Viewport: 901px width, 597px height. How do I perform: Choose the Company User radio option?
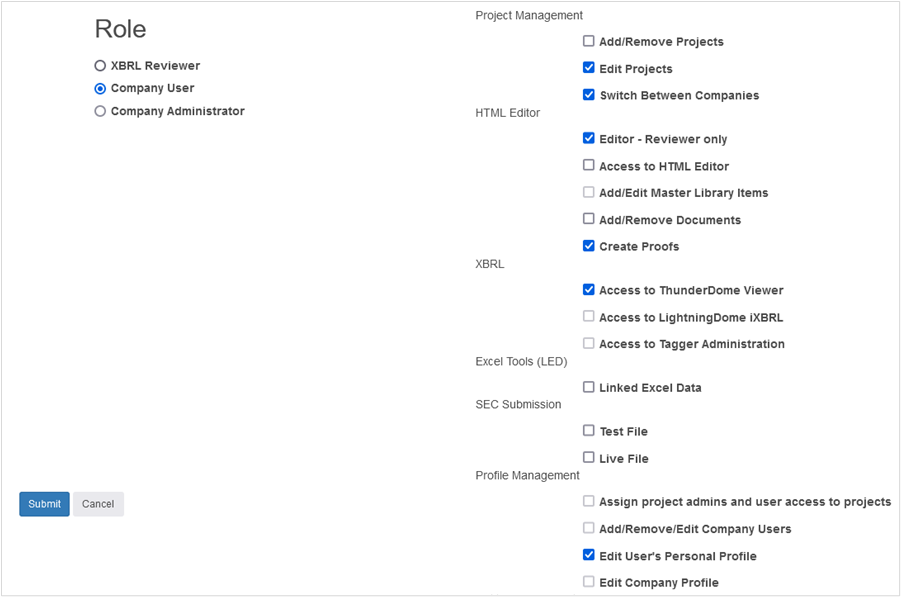click(x=100, y=89)
